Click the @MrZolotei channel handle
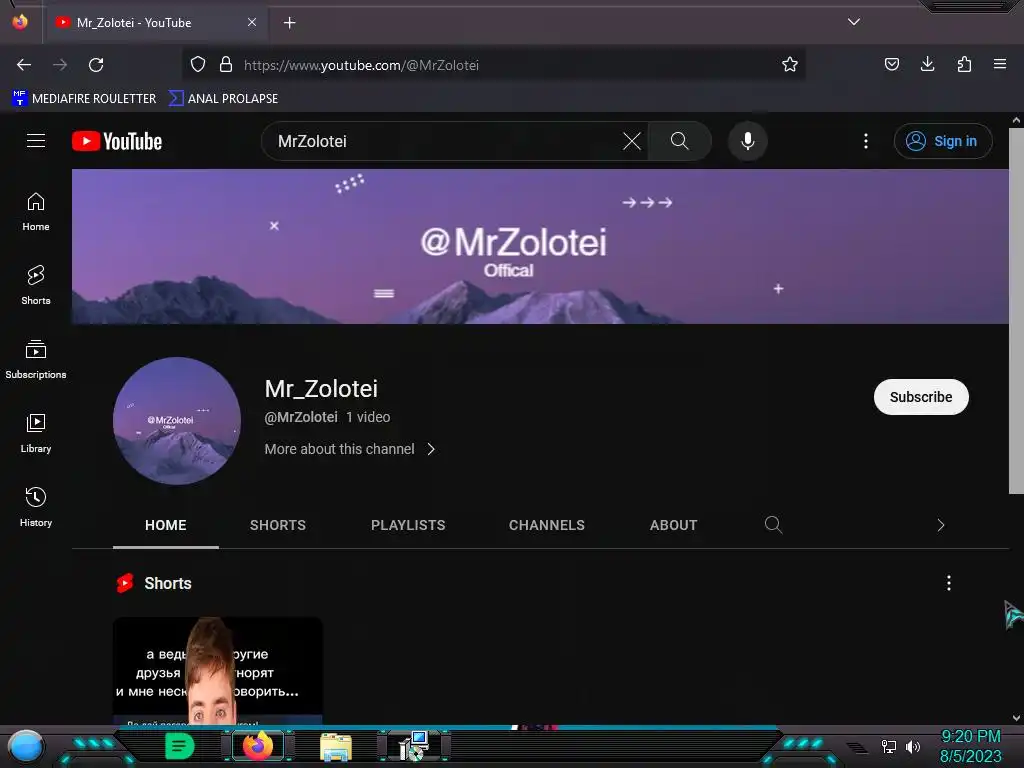 point(301,417)
